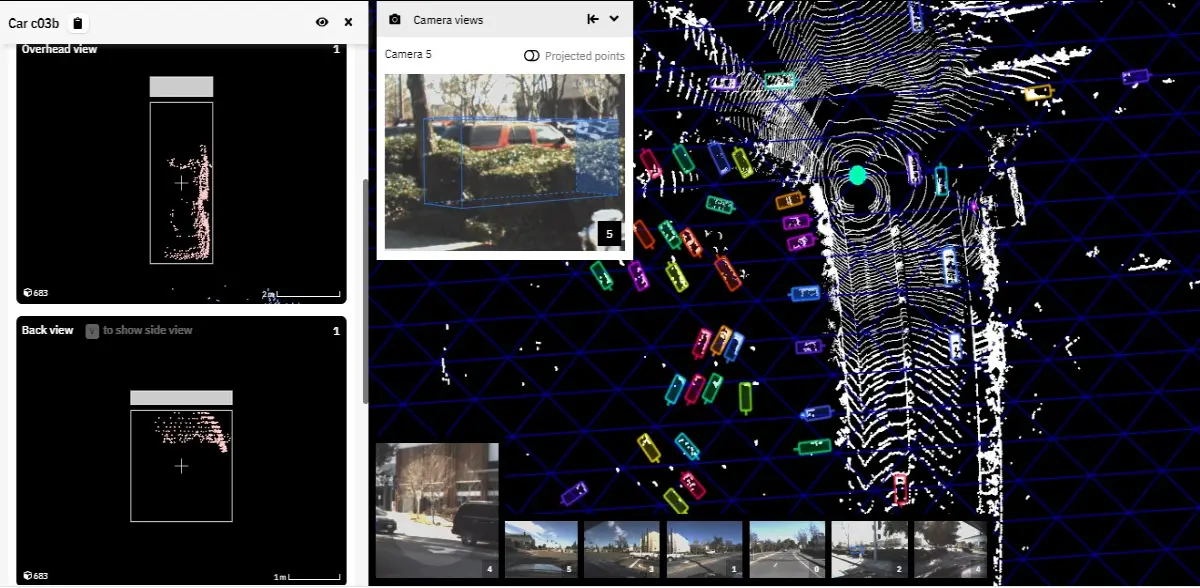Close the Car c03b panel with the X
Image resolution: width=1200 pixels, height=588 pixels.
click(x=348, y=22)
